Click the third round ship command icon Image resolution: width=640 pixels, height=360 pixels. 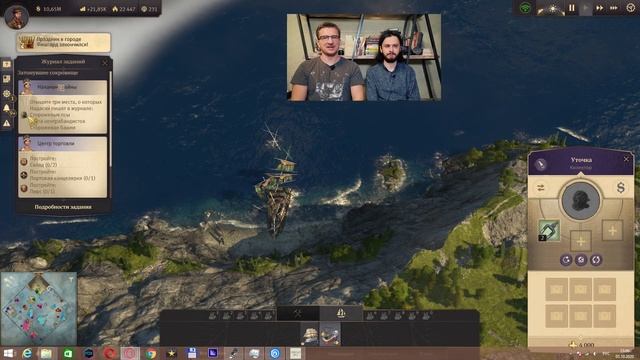pyautogui.click(x=596, y=260)
